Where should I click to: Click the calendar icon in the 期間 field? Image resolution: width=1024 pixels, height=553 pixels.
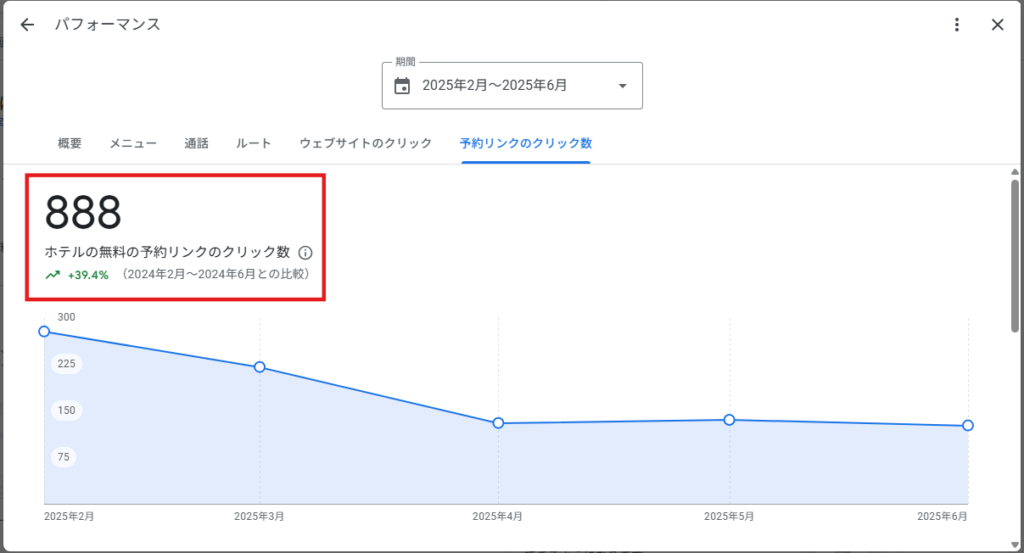point(402,86)
